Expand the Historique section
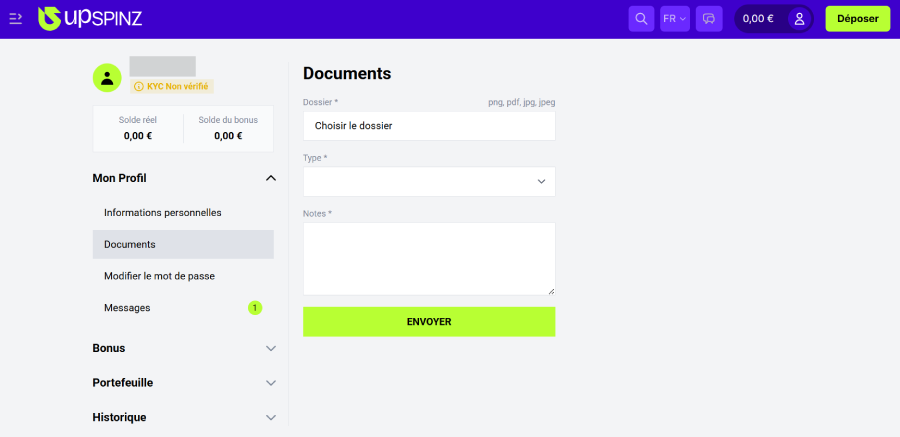Viewport: 900px width, 437px height. 270,417
